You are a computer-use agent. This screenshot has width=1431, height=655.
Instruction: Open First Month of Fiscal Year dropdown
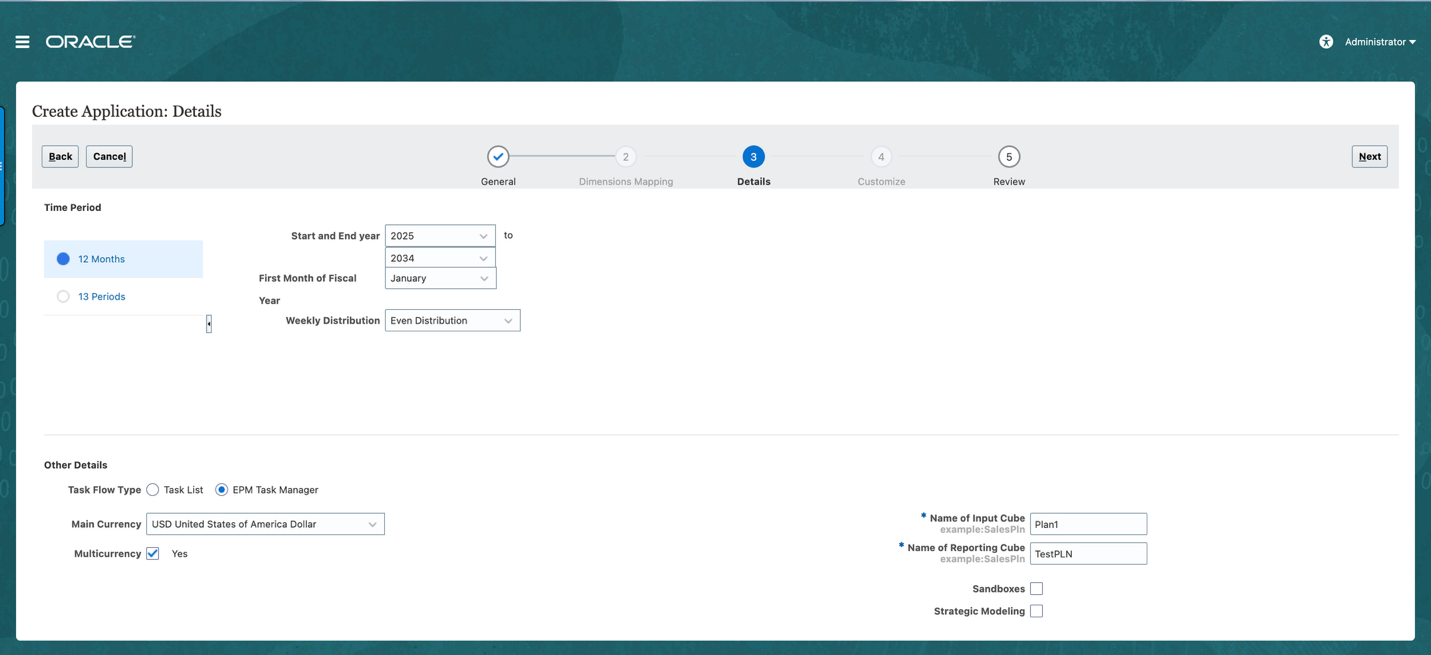440,278
